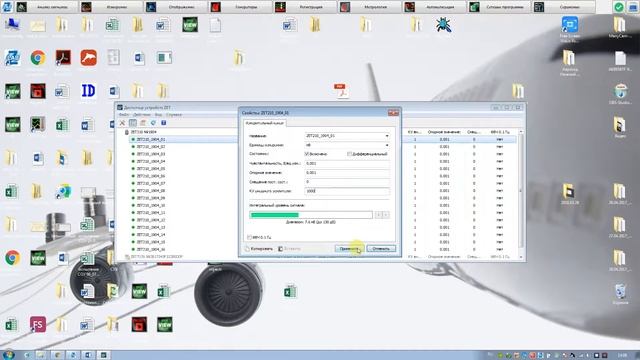640x360 pixels.
Task: Open the Сервисные menu in ZETLAB panel
Action: [x=563, y=7]
